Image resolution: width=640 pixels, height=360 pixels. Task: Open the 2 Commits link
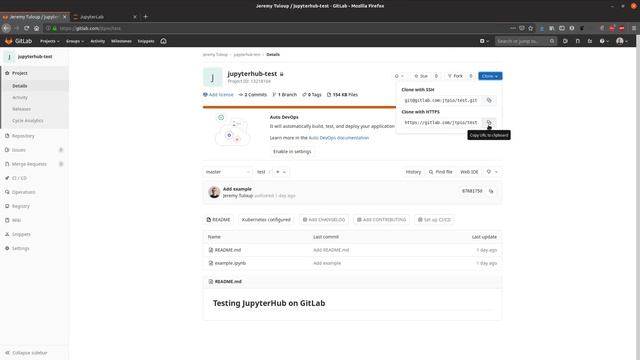[x=253, y=95]
